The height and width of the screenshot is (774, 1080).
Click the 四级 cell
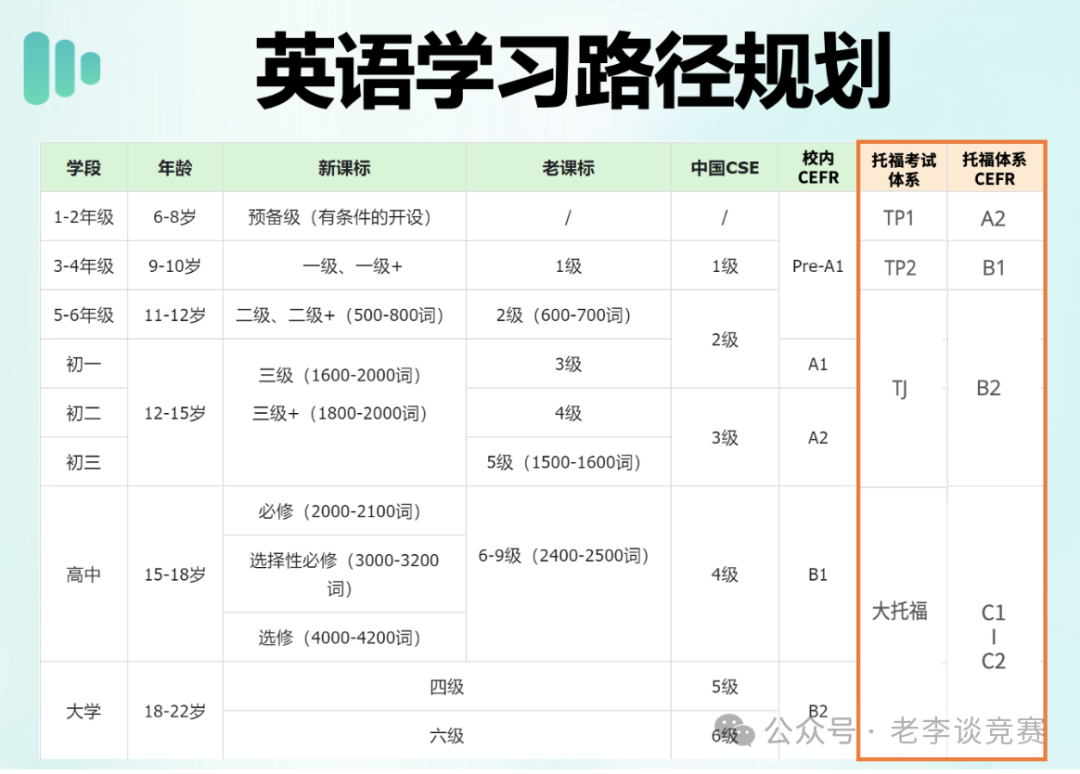tap(447, 686)
